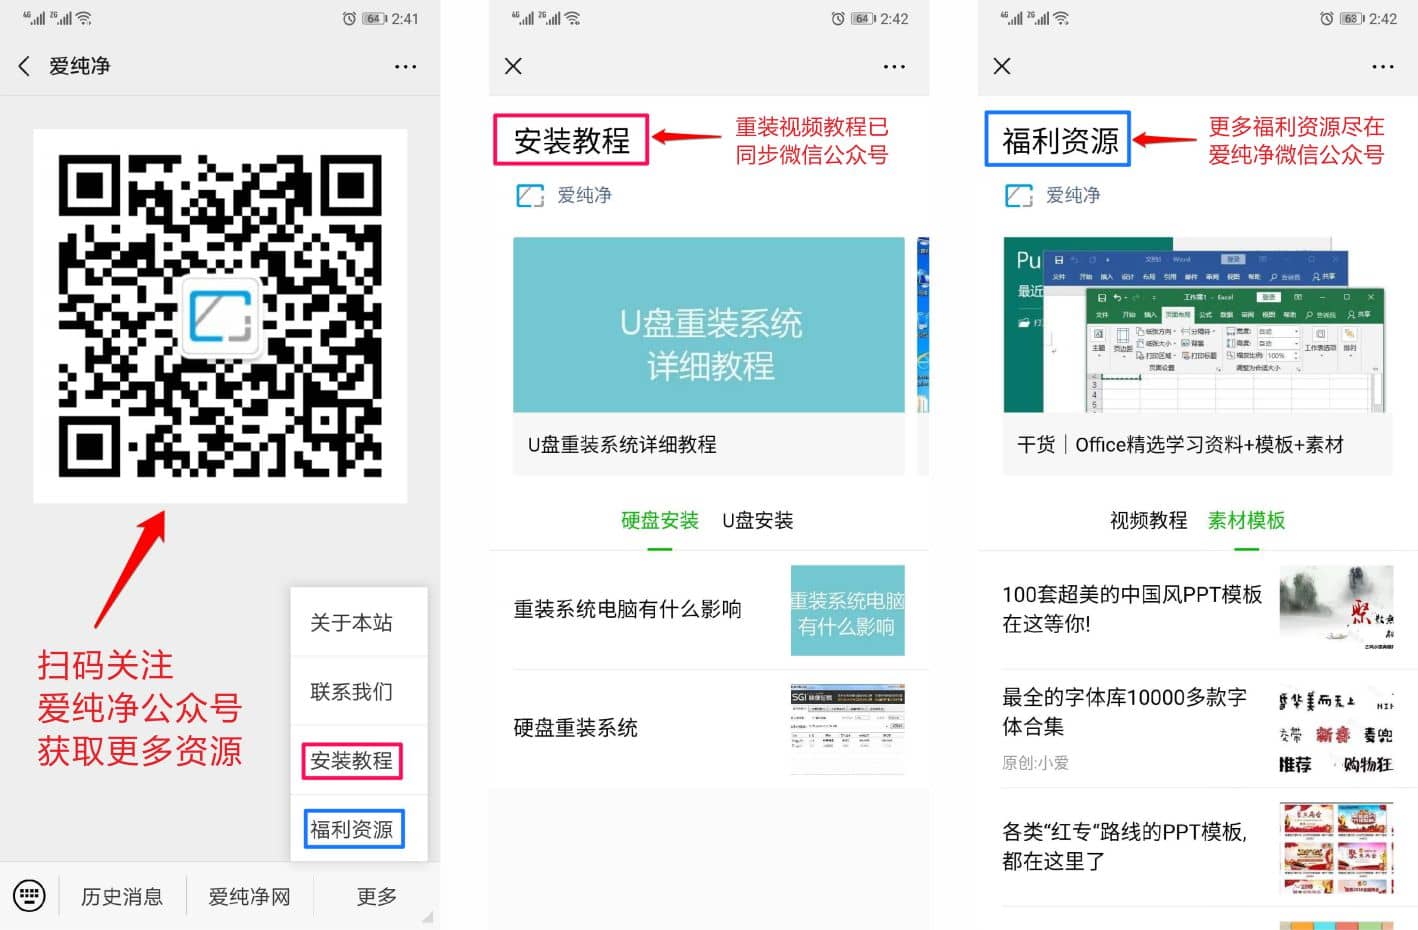Tap the U盘重装系统详细教程 banner image
Screen dimensions: 1418x930
coord(709,325)
